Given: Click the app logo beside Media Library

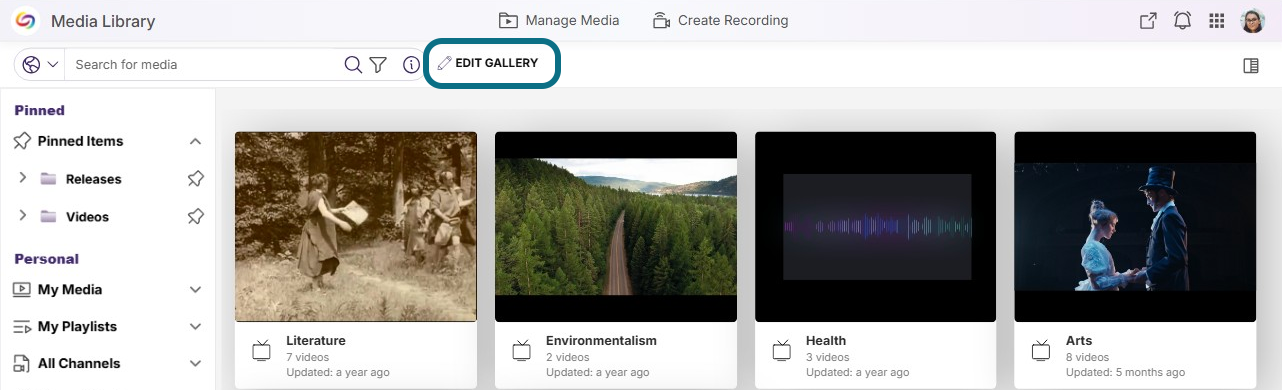Looking at the screenshot, I should 26,20.
